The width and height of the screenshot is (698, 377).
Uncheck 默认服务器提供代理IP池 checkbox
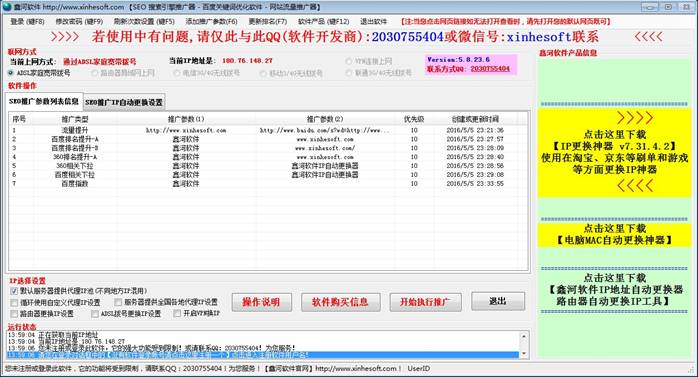click(x=14, y=291)
